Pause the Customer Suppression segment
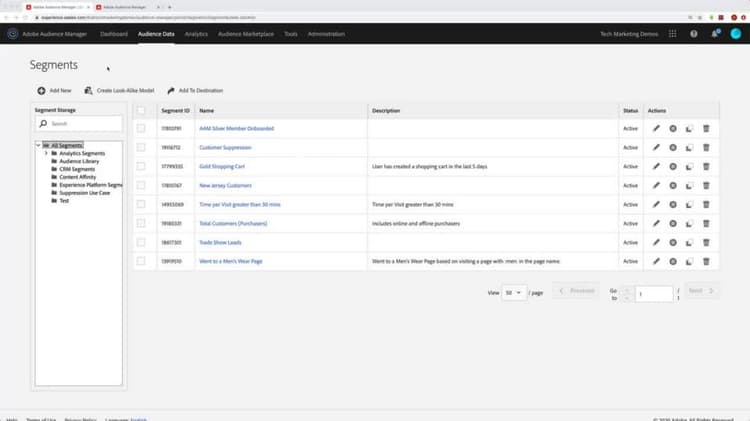 673,147
